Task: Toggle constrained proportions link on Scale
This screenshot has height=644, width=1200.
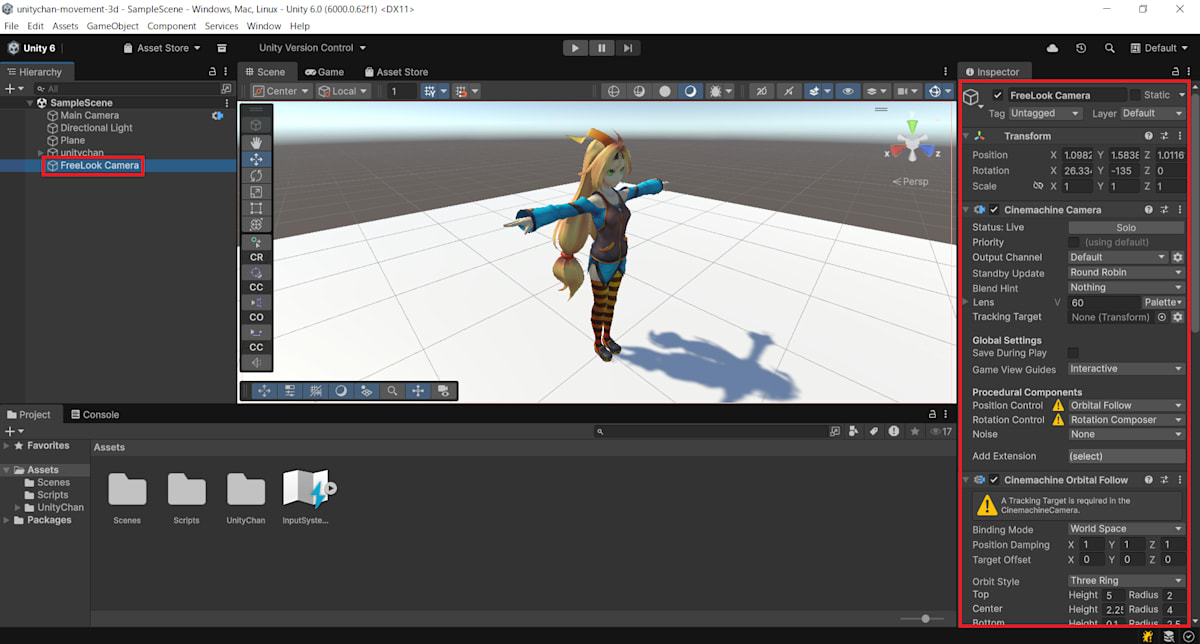Action: click(1038, 186)
